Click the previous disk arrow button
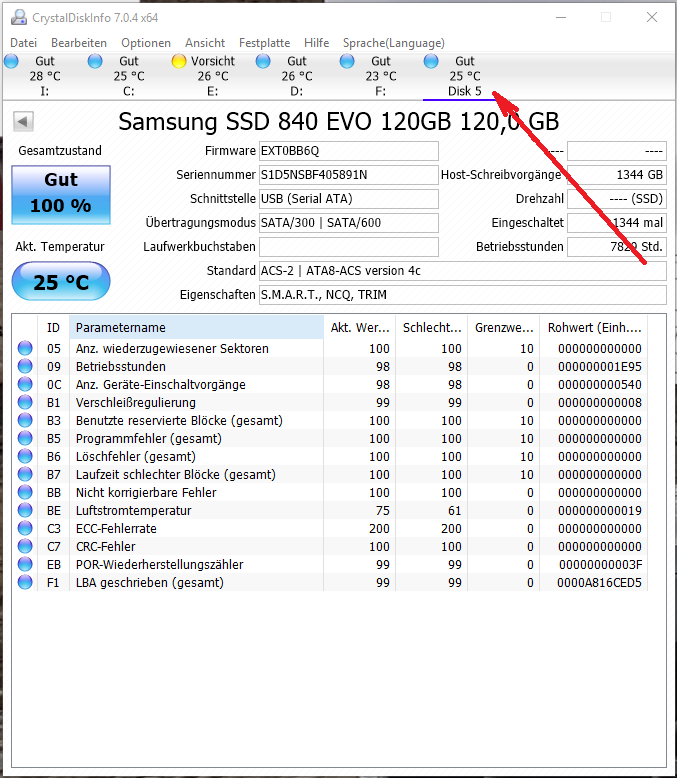This screenshot has width=677, height=778. 23,121
